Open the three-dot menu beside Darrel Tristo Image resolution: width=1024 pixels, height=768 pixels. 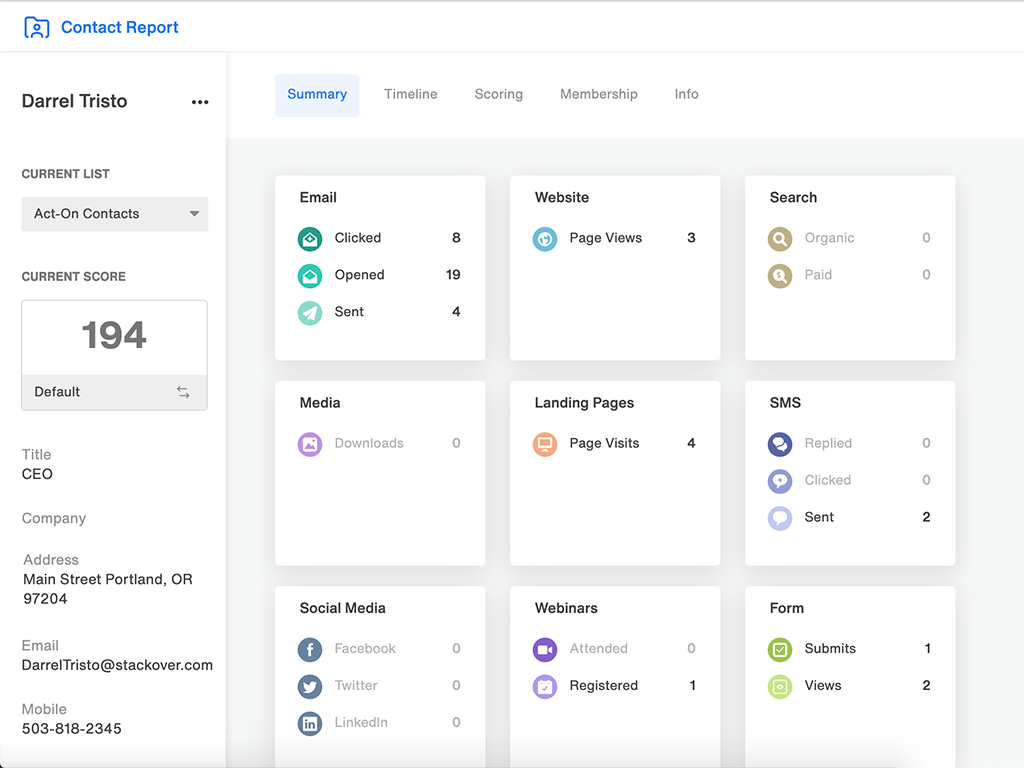click(x=200, y=102)
